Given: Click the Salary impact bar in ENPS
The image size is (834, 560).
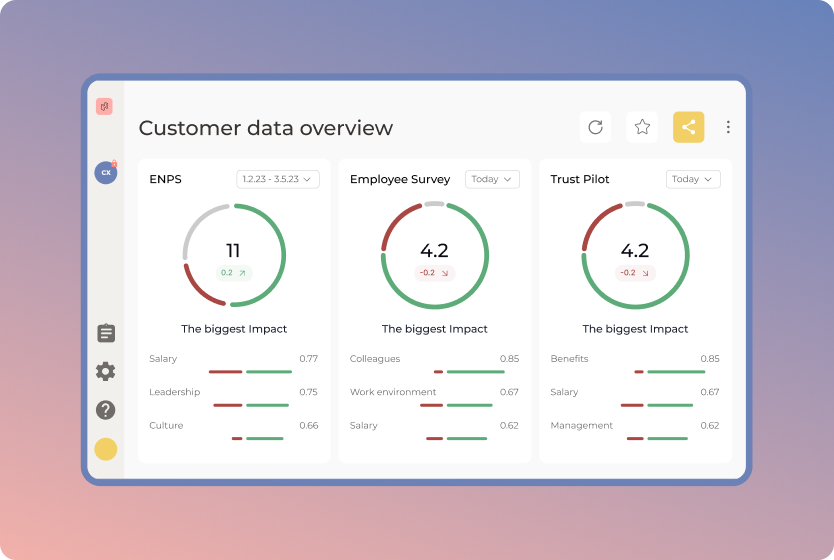Looking at the screenshot, I should 250,372.
